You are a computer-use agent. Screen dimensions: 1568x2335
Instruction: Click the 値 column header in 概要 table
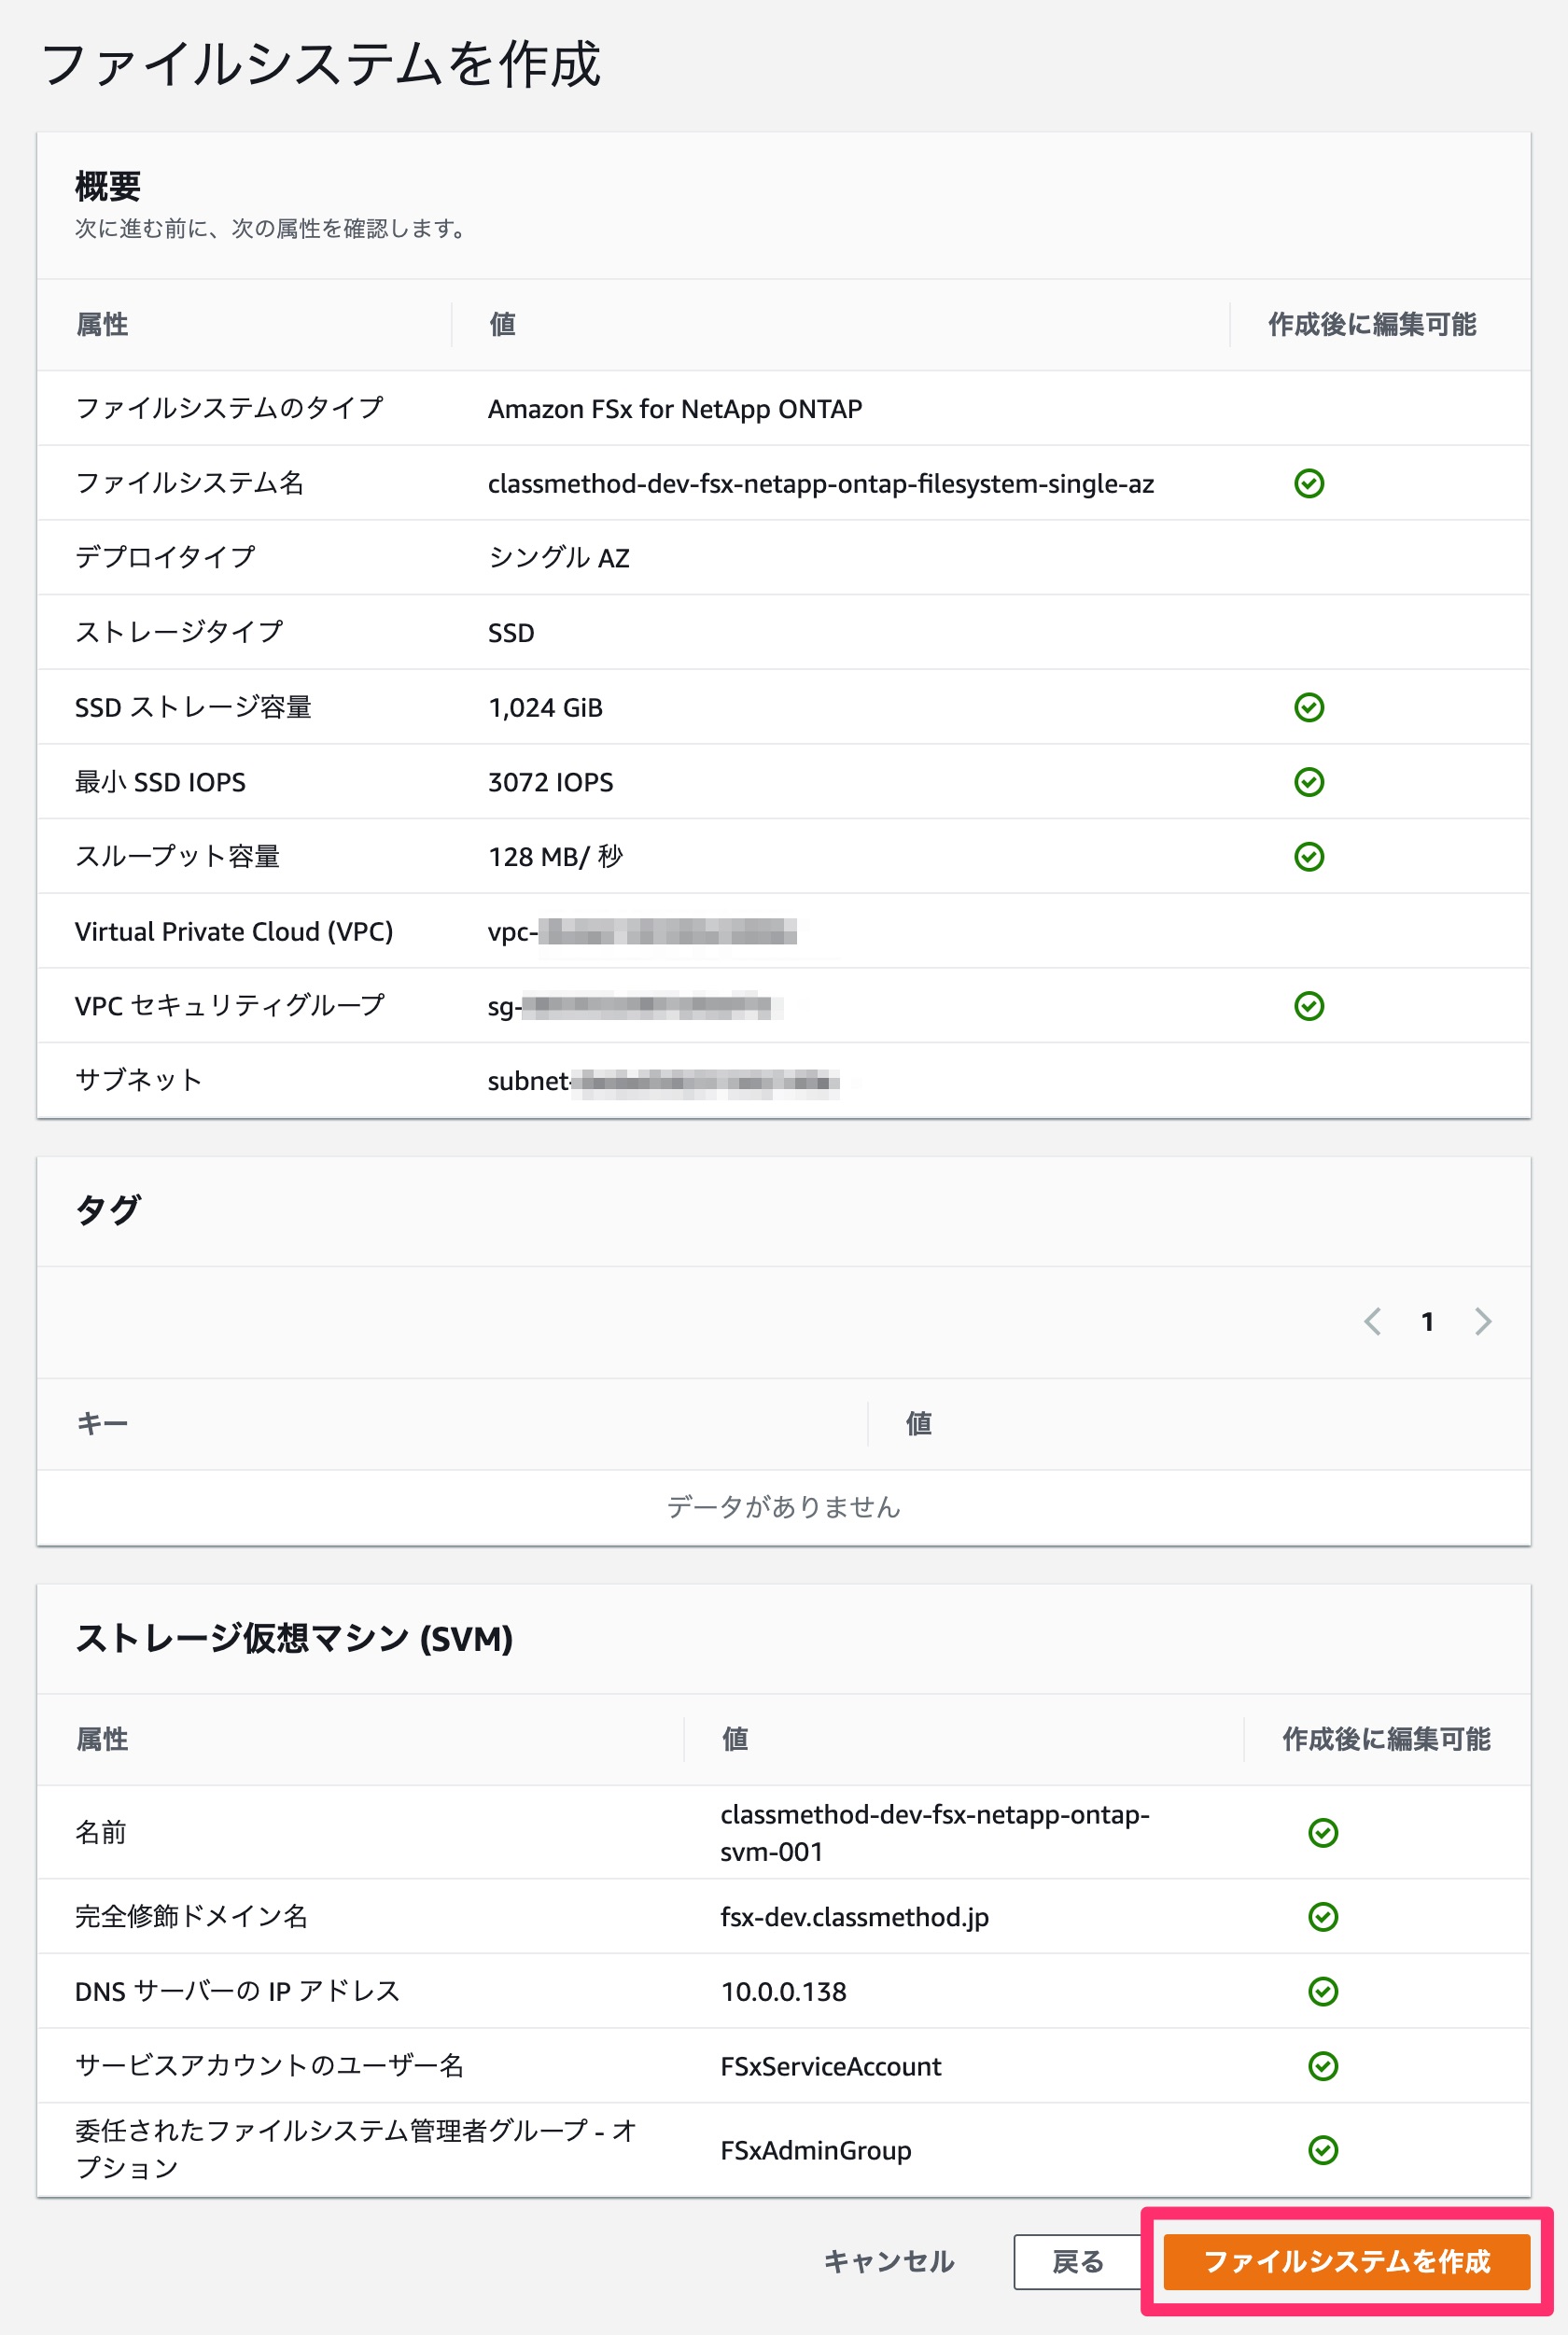click(x=502, y=324)
